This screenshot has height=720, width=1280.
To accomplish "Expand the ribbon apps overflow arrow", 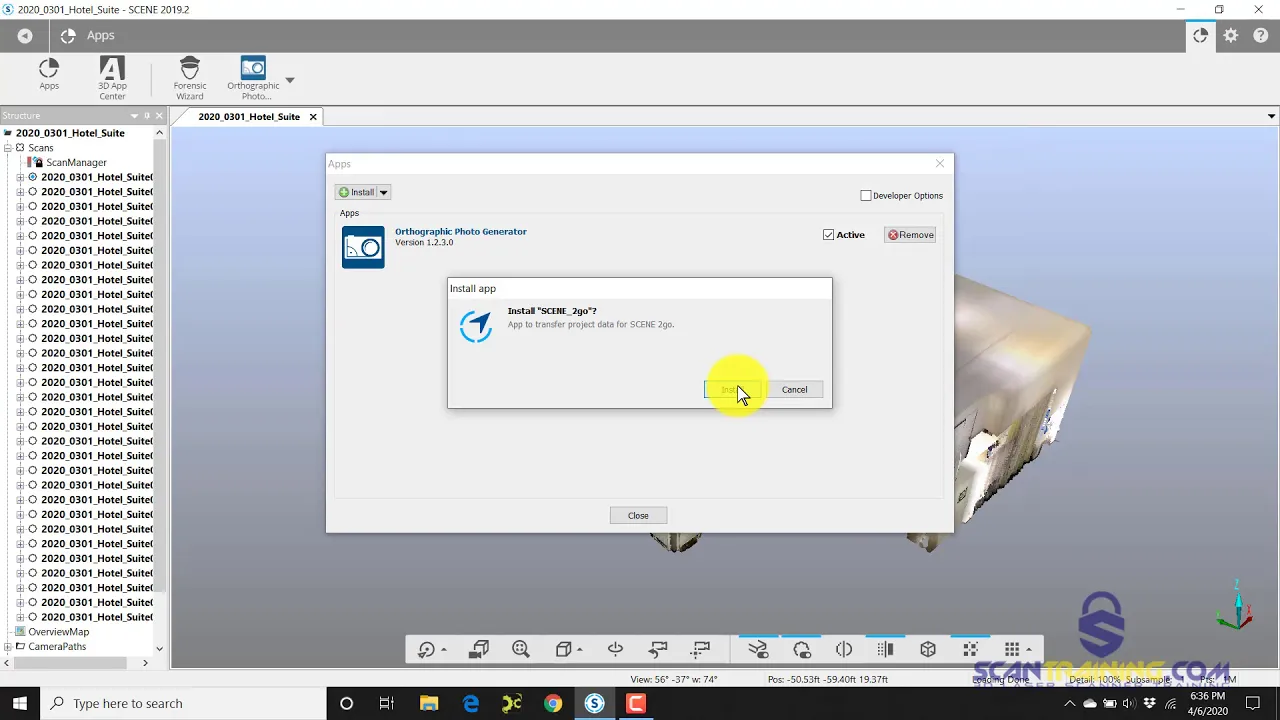I will [x=290, y=80].
